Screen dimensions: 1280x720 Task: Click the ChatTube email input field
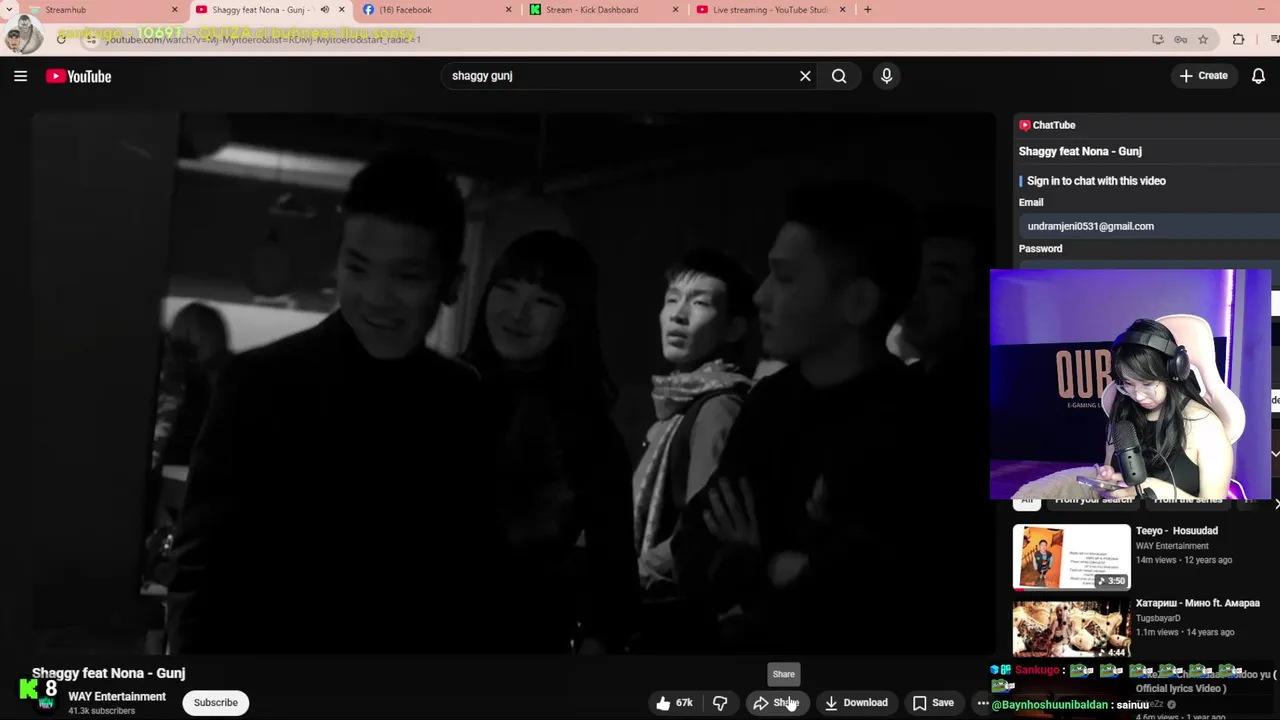click(1149, 226)
